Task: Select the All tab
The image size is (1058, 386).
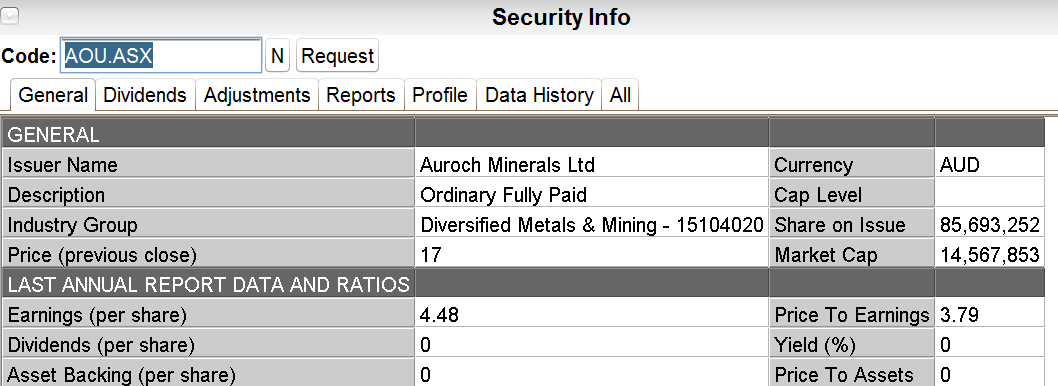Action: (x=620, y=95)
